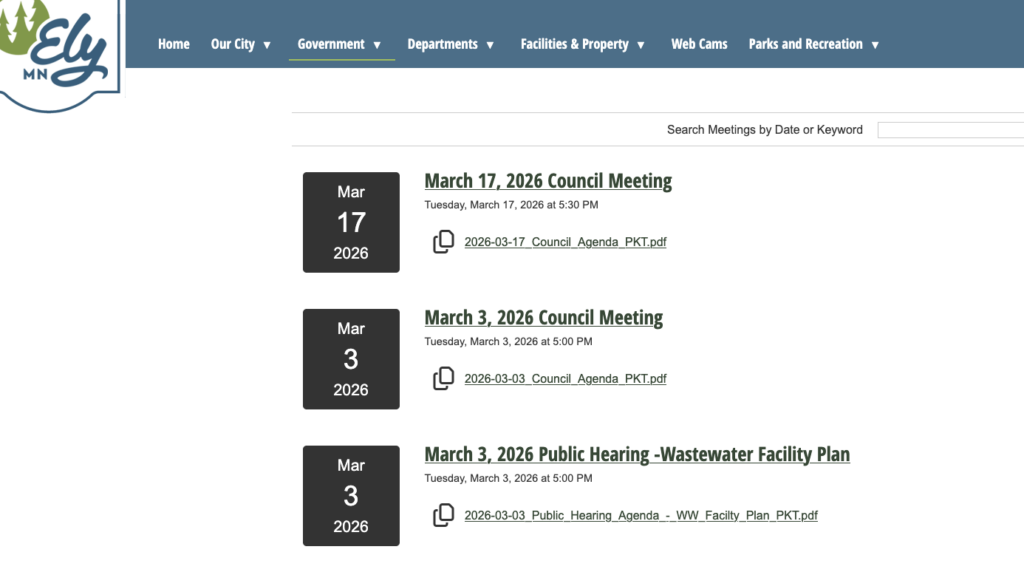The height and width of the screenshot is (572, 1024).
Task: Click the Ely MN city logo
Action: tap(60, 52)
